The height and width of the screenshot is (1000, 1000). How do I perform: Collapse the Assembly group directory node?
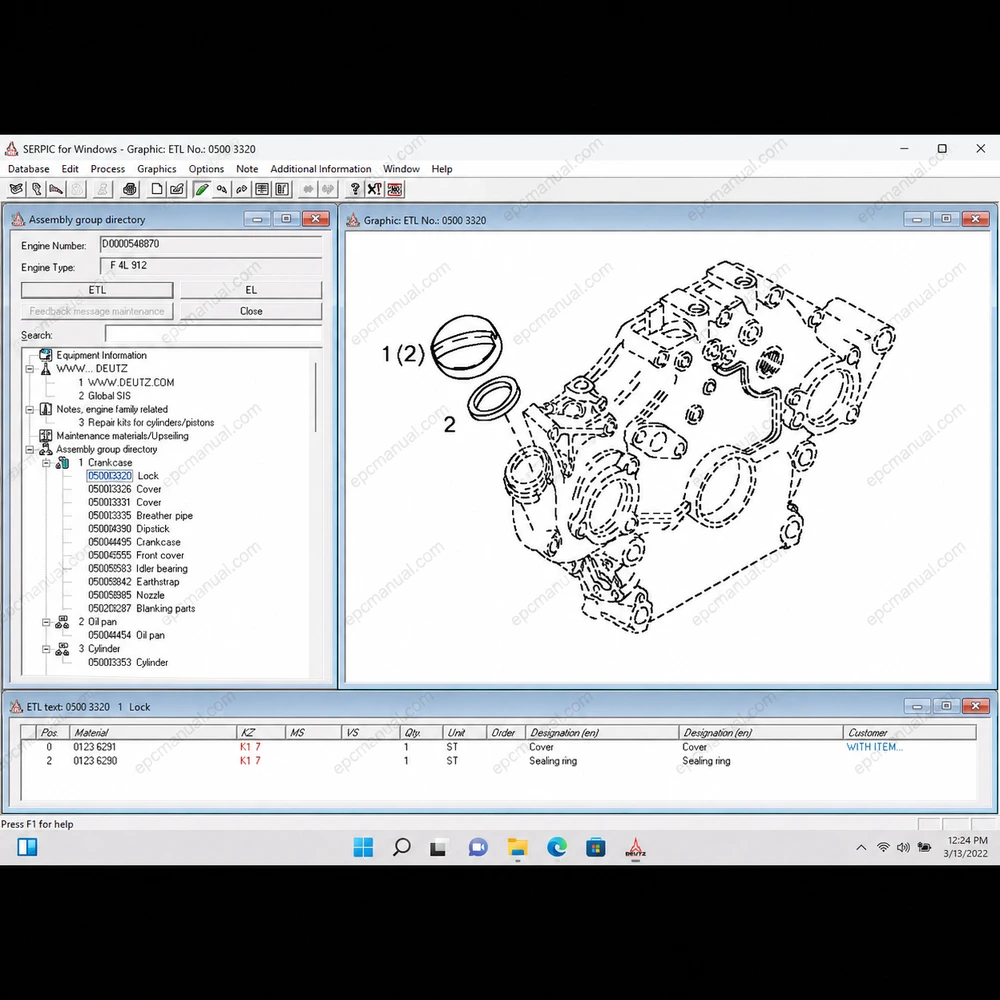tap(29, 449)
